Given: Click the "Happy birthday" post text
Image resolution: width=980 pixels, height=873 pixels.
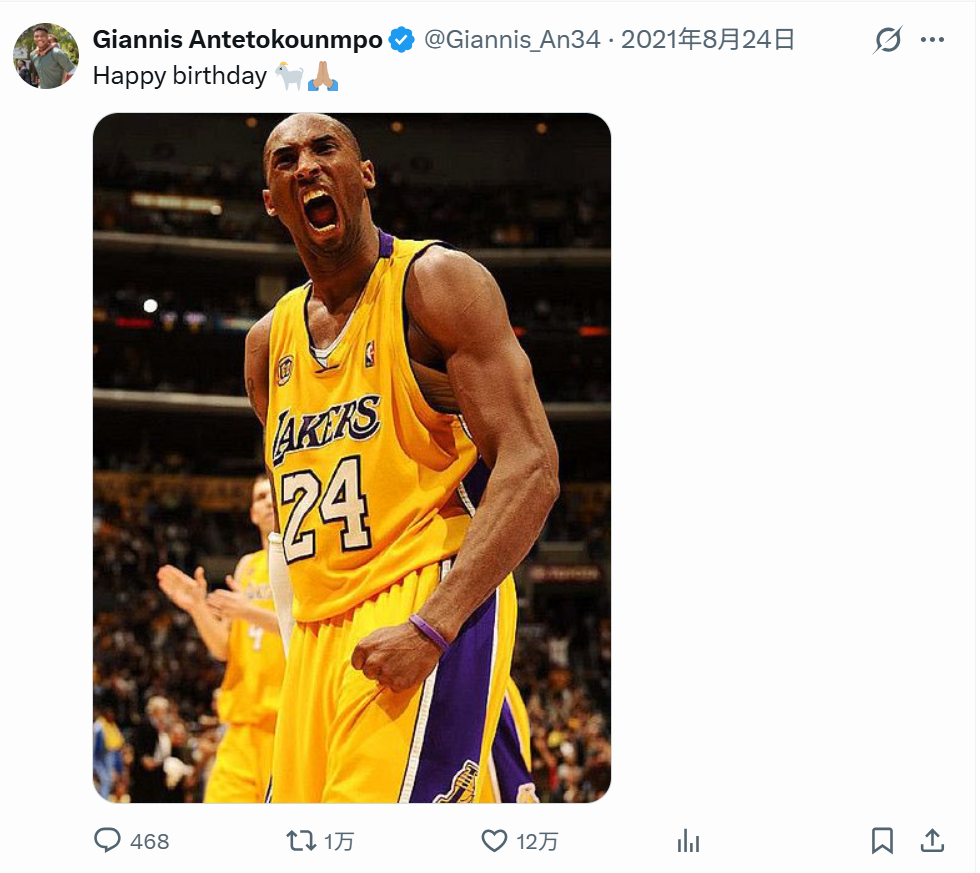Looking at the screenshot, I should [x=180, y=76].
